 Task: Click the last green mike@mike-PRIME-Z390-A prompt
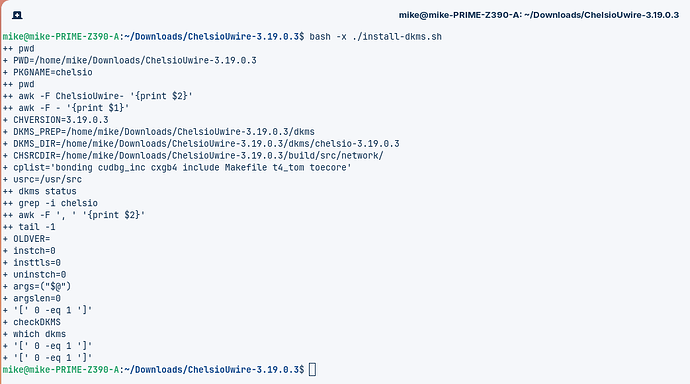point(61,369)
